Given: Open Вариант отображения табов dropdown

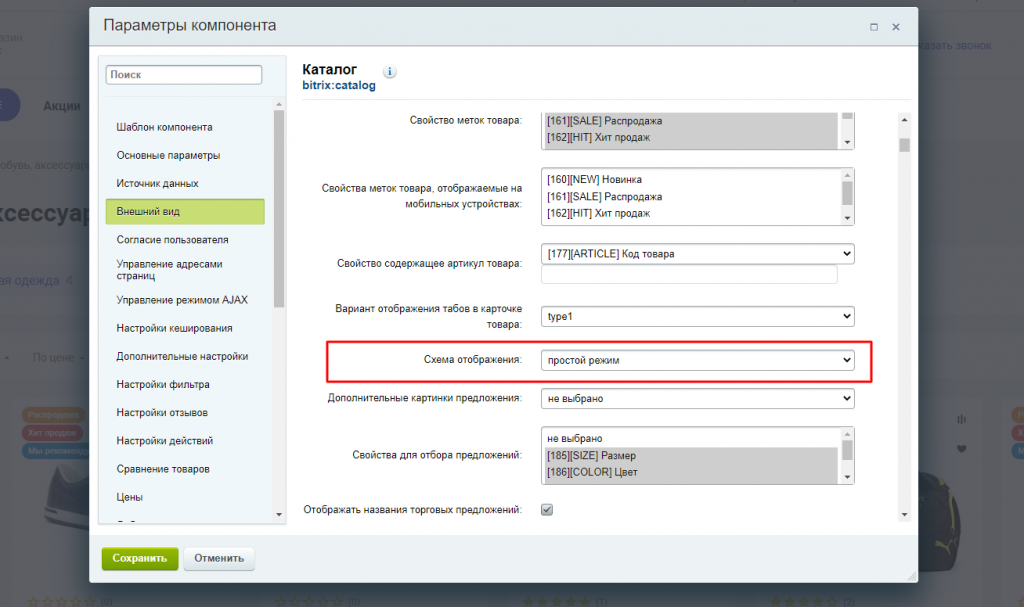Looking at the screenshot, I should [x=697, y=316].
